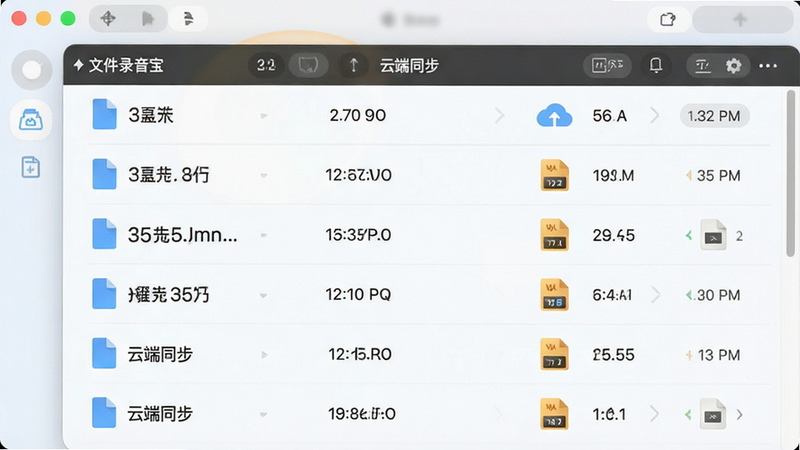Click the file icon of row 3蠠米
This screenshot has height=450, width=800.
tap(104, 114)
